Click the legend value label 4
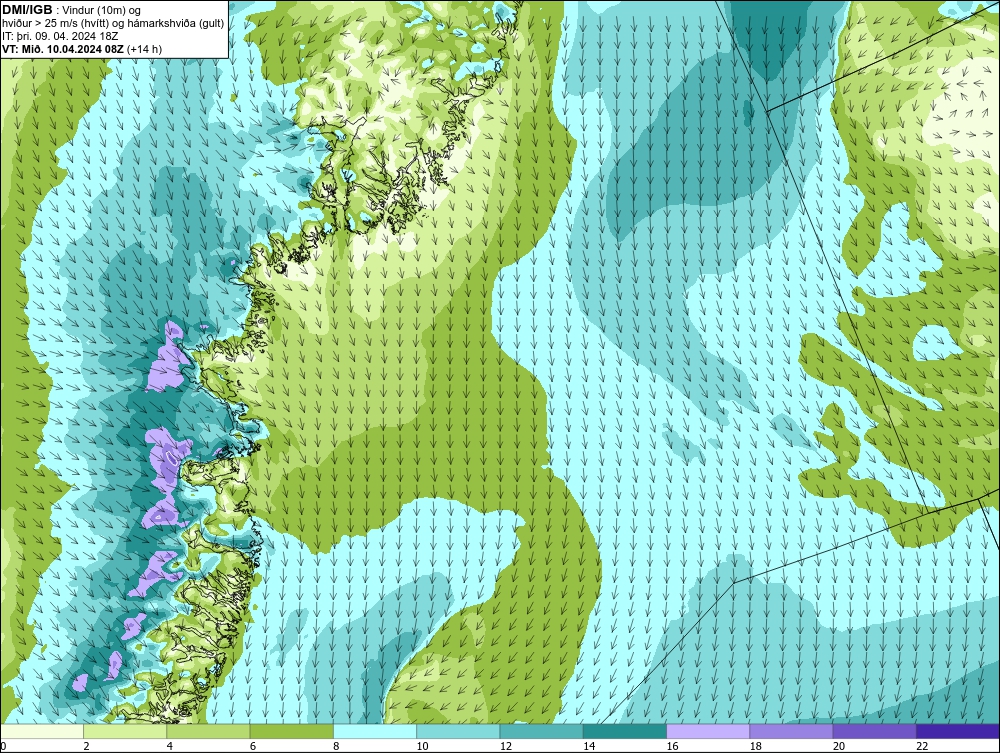 point(170,747)
